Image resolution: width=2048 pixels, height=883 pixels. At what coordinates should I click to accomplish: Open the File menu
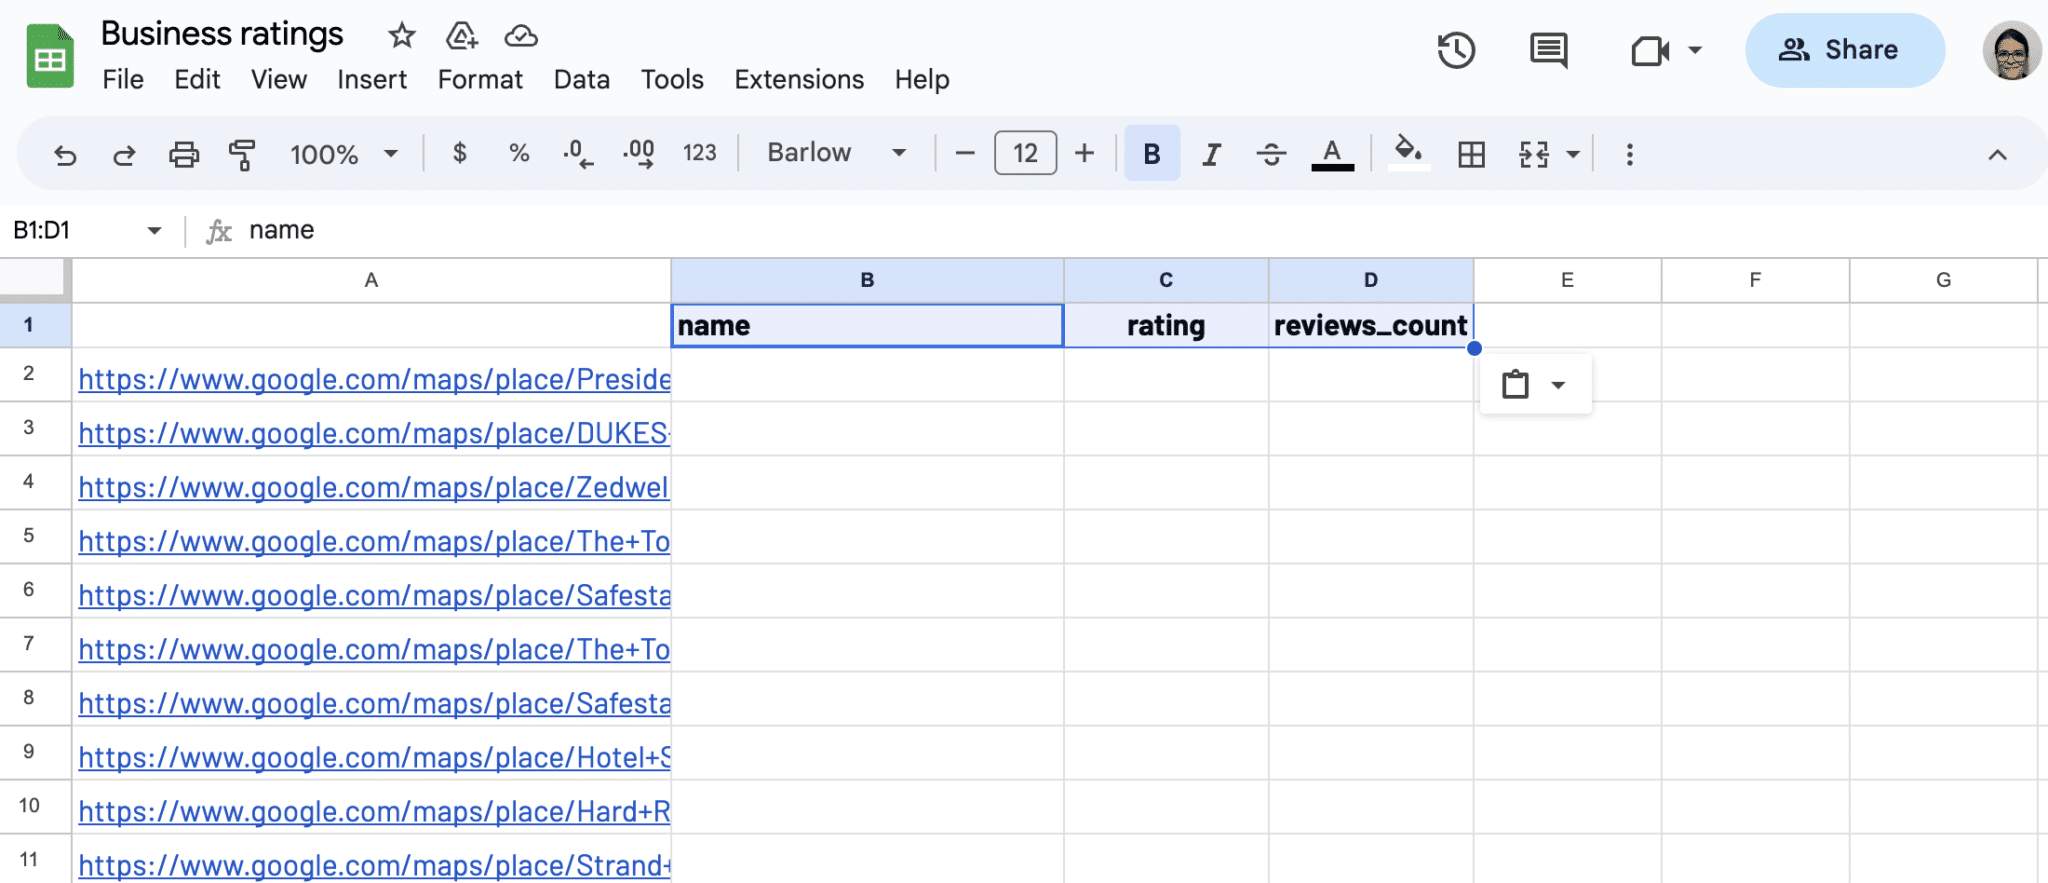coord(123,79)
